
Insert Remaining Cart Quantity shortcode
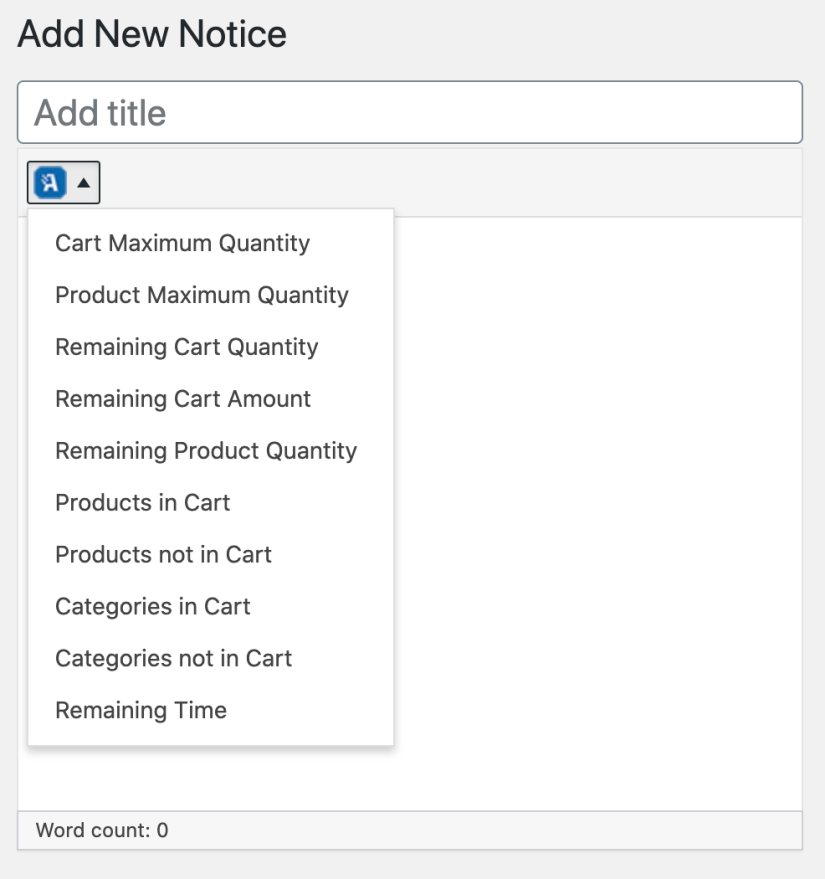point(186,347)
